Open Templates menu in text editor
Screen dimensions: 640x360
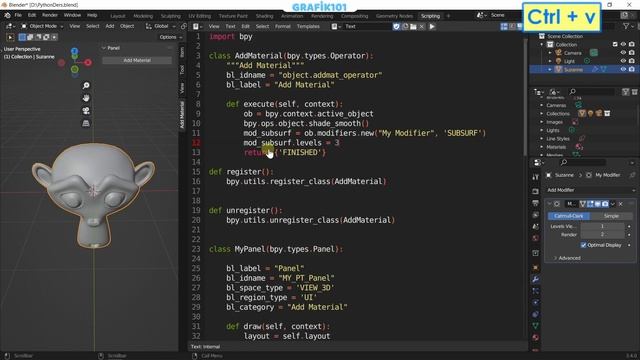coord(308,27)
